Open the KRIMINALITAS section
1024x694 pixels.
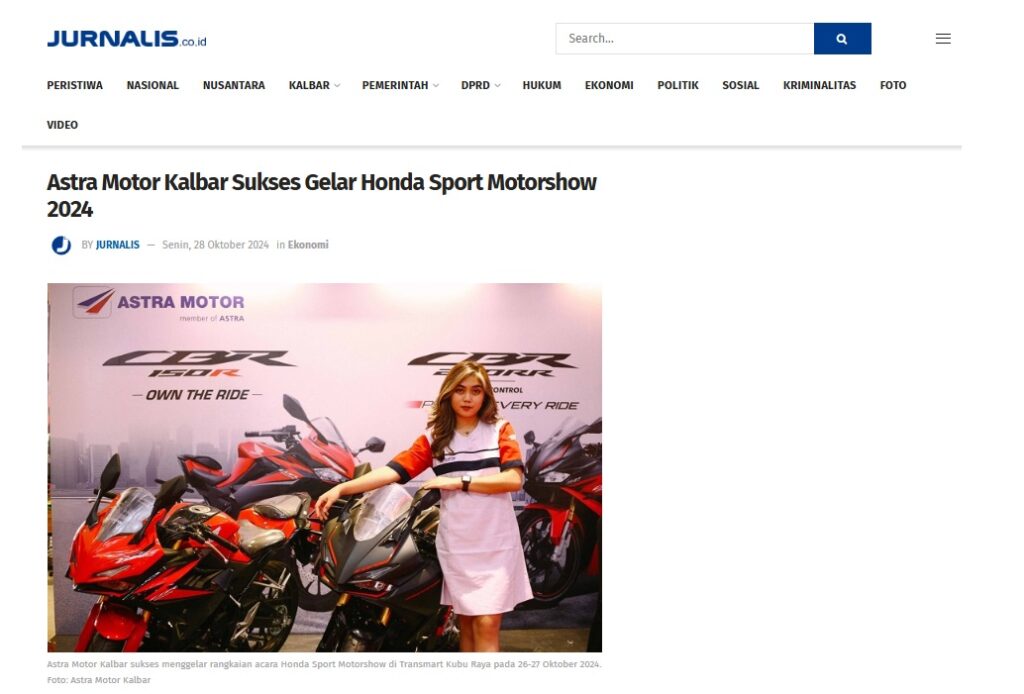click(x=819, y=86)
